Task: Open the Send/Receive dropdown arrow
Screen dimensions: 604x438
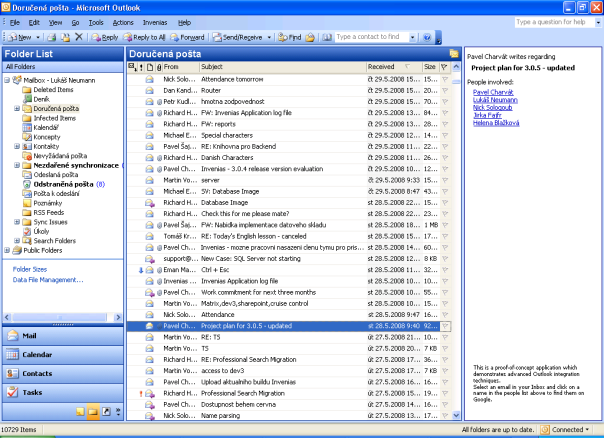Action: [269, 37]
